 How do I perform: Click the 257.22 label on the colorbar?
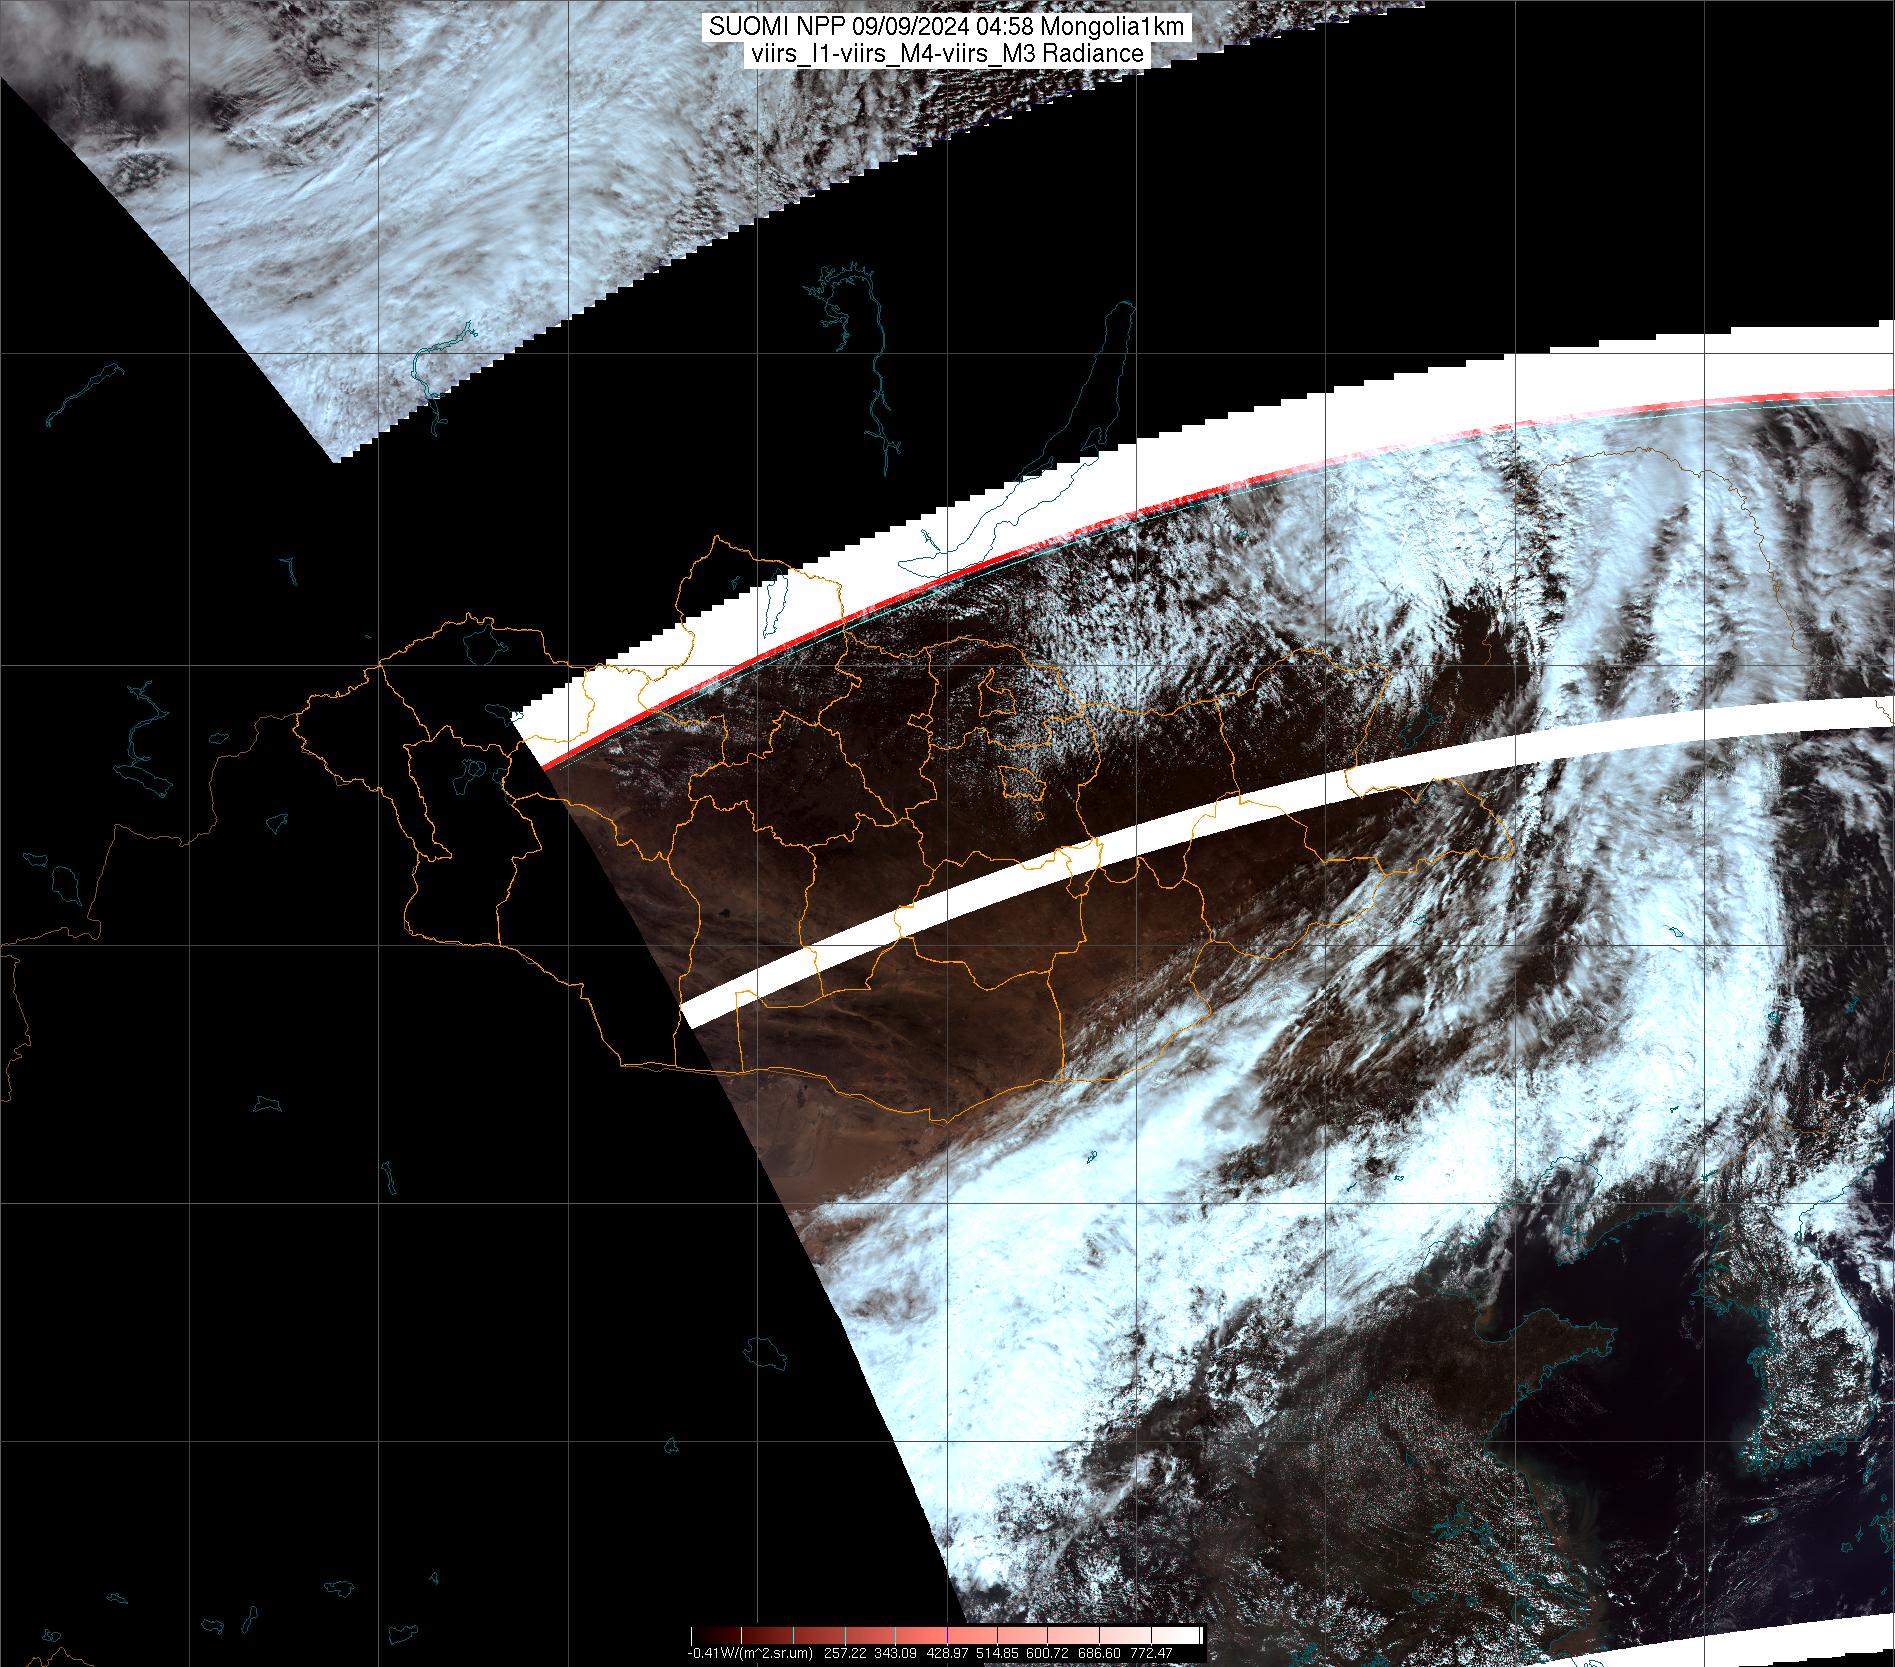(x=843, y=1653)
